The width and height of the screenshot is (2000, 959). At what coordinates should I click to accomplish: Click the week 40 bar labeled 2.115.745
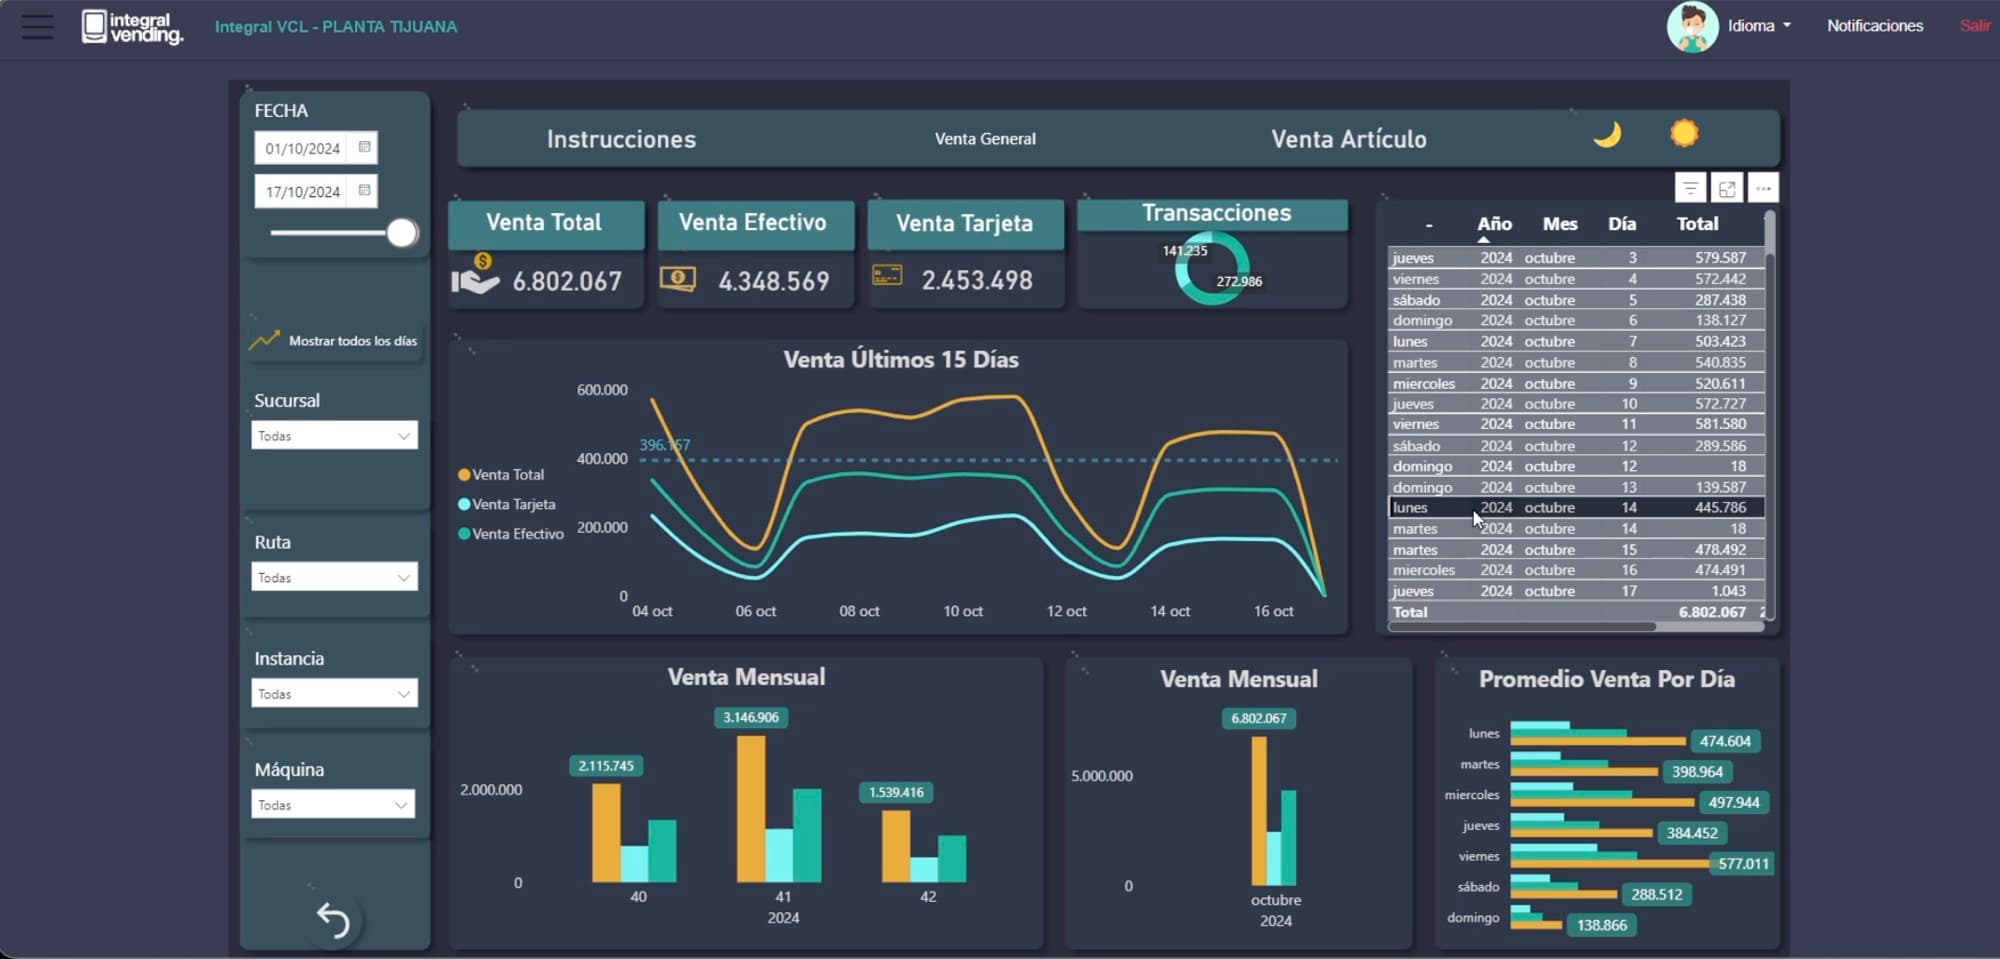[x=606, y=833]
